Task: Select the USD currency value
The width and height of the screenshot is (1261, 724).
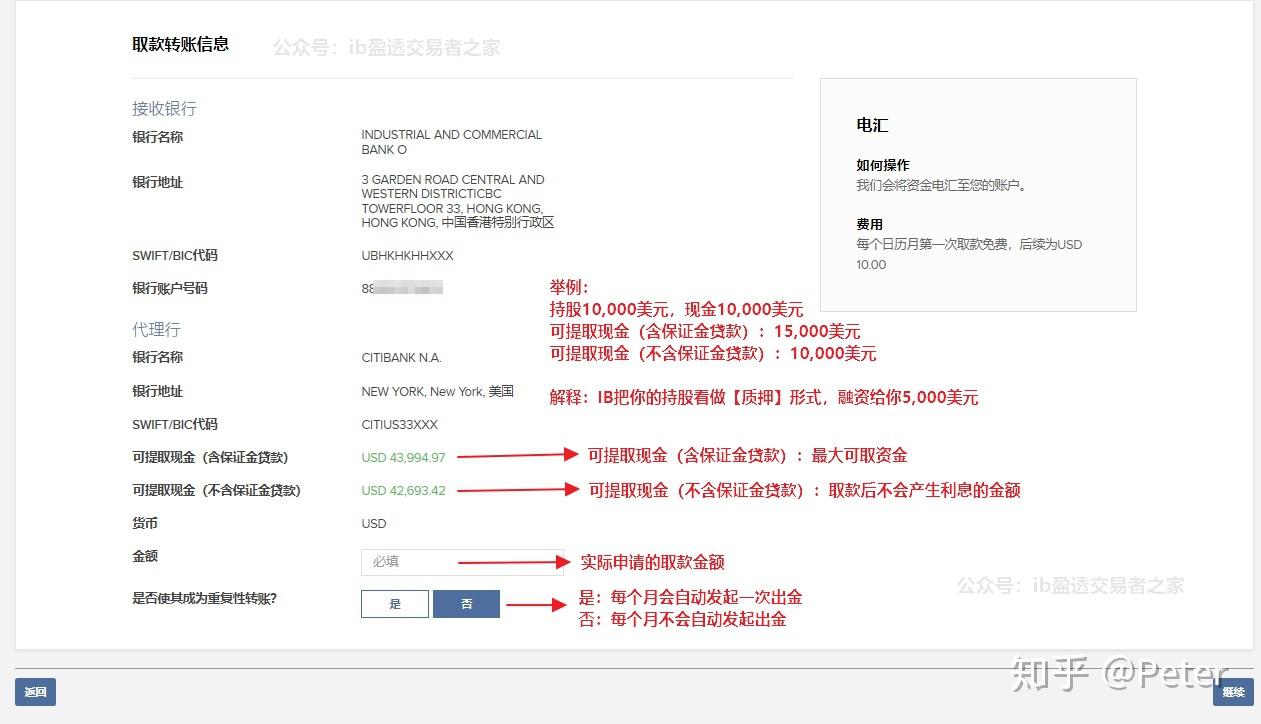Action: (x=373, y=523)
